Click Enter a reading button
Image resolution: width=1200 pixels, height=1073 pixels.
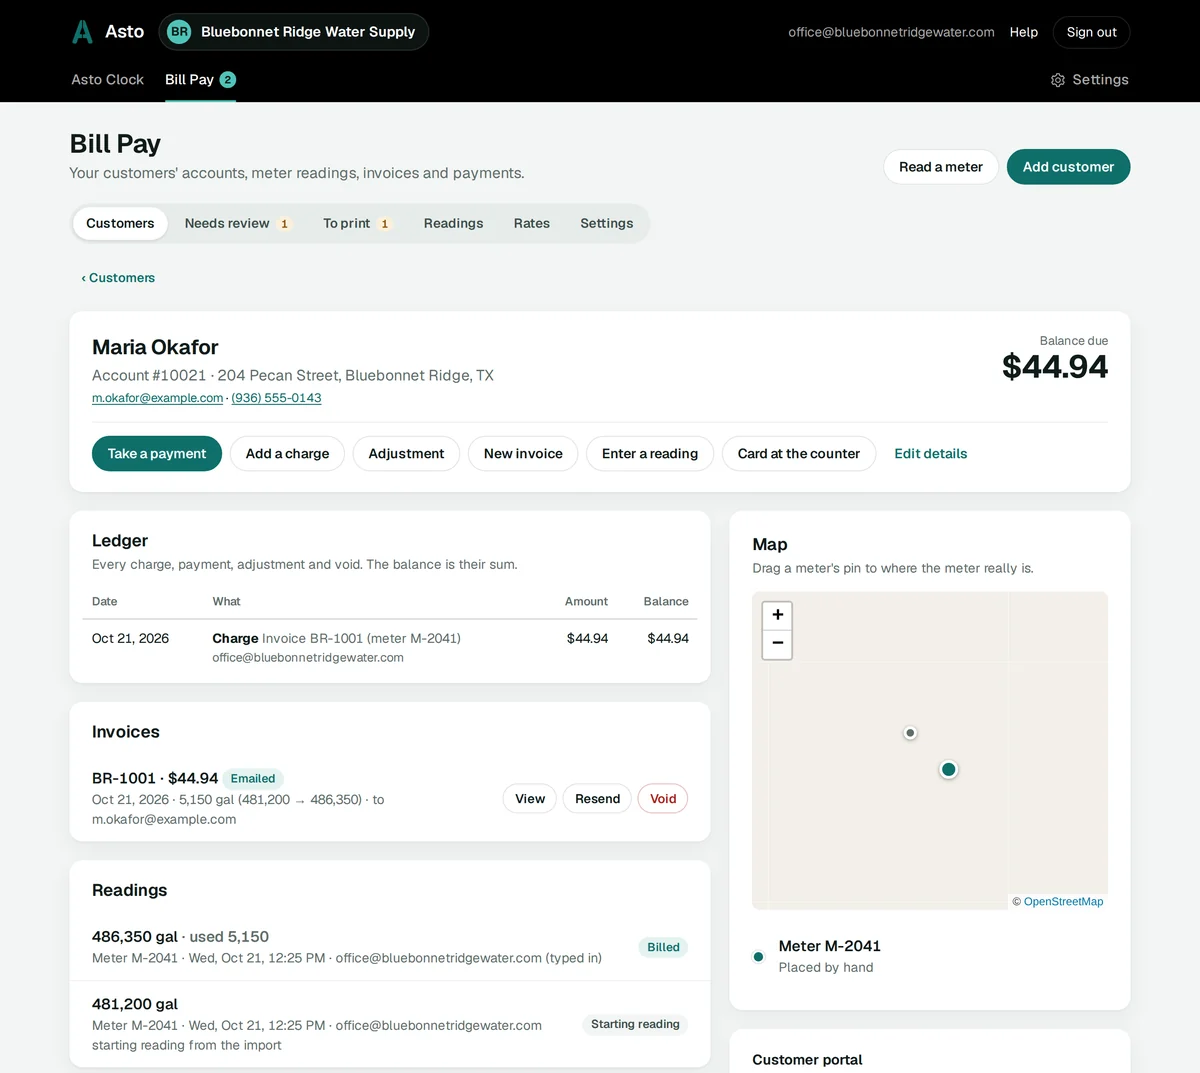pos(650,454)
